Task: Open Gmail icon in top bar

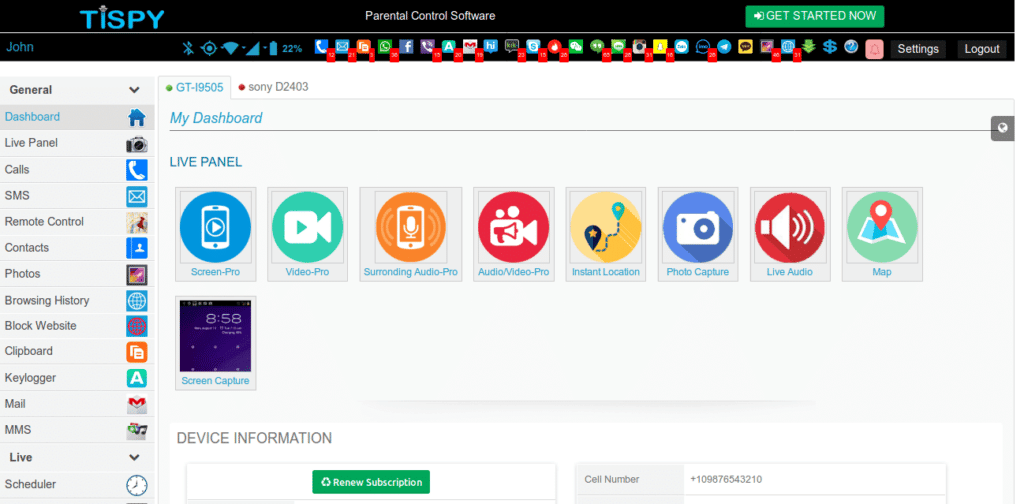Action: (x=470, y=46)
